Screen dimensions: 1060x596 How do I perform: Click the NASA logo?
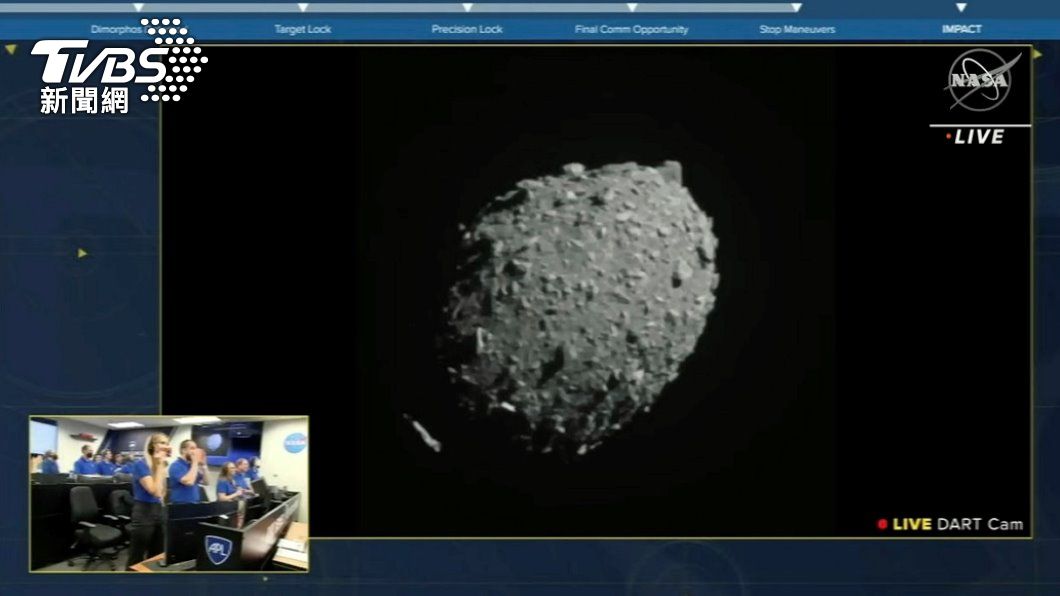982,80
